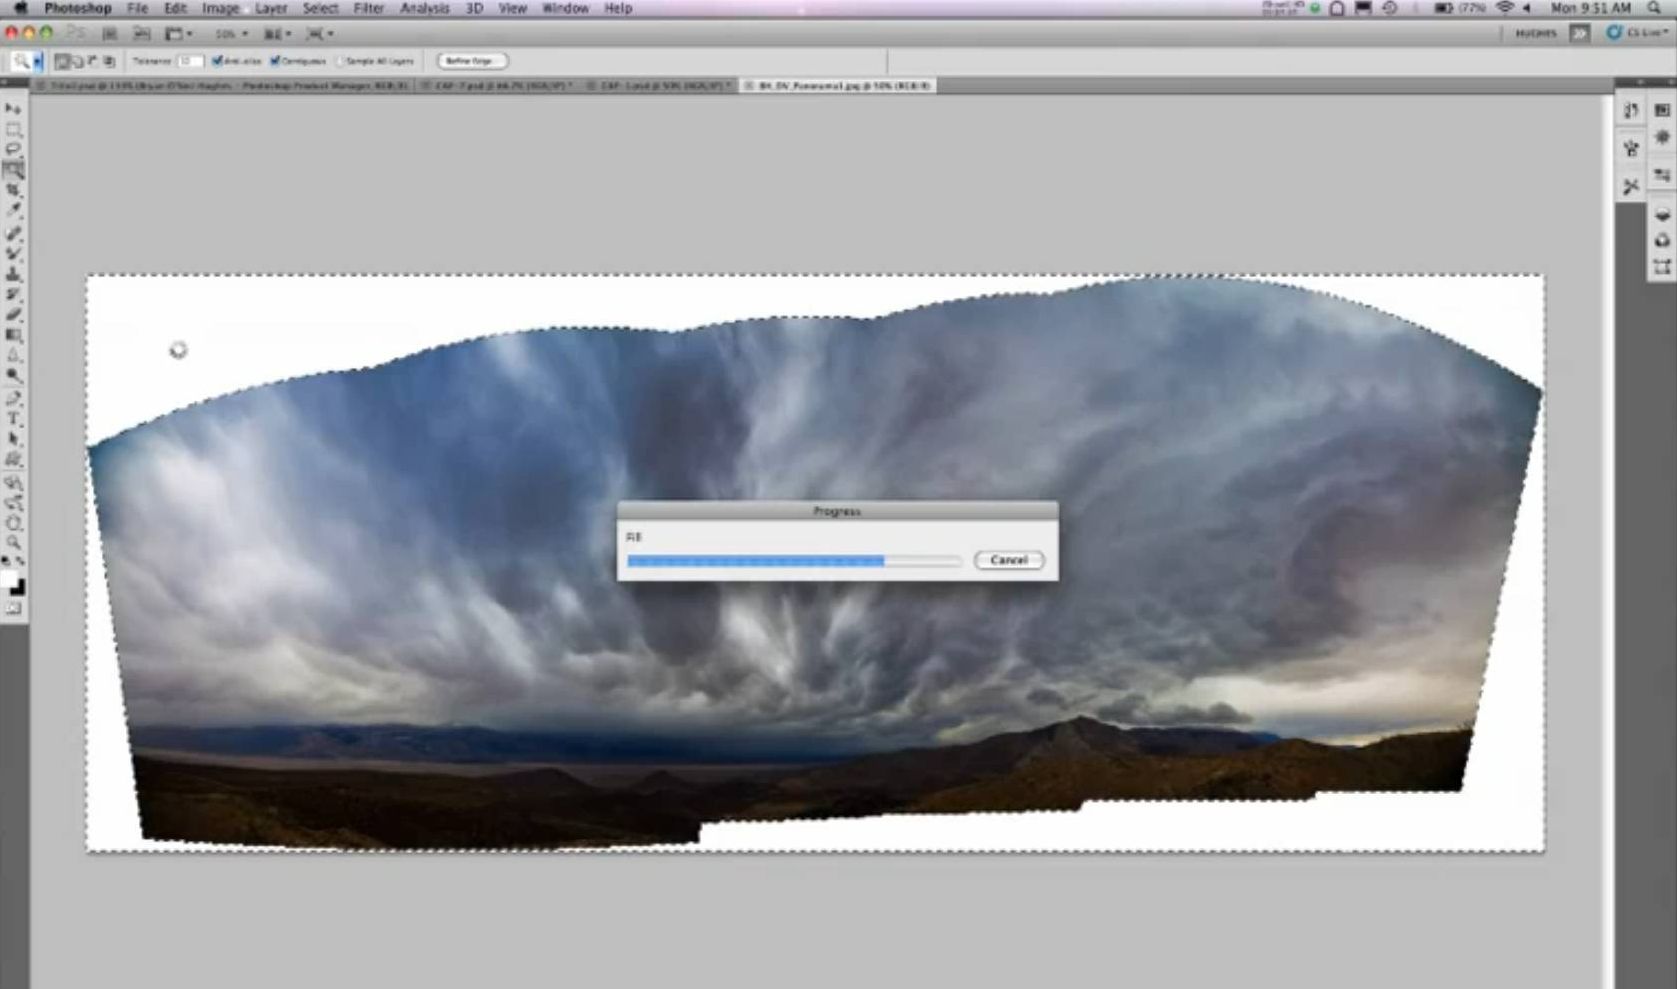
Task: Expand the CS Live dropdown
Action: (x=1637, y=33)
